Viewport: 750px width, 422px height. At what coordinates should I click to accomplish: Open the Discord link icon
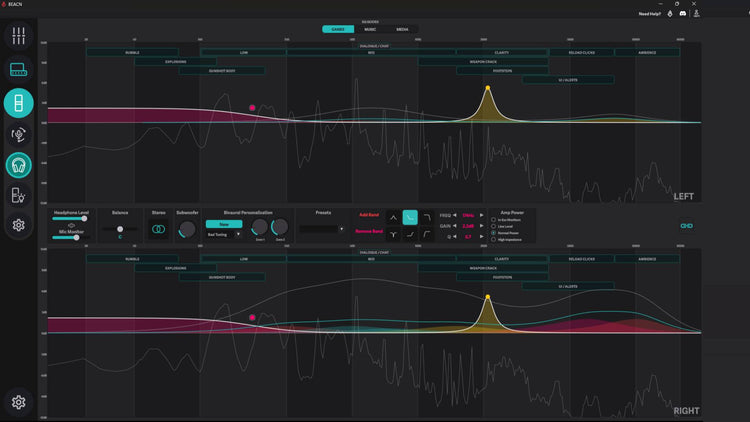coord(683,14)
